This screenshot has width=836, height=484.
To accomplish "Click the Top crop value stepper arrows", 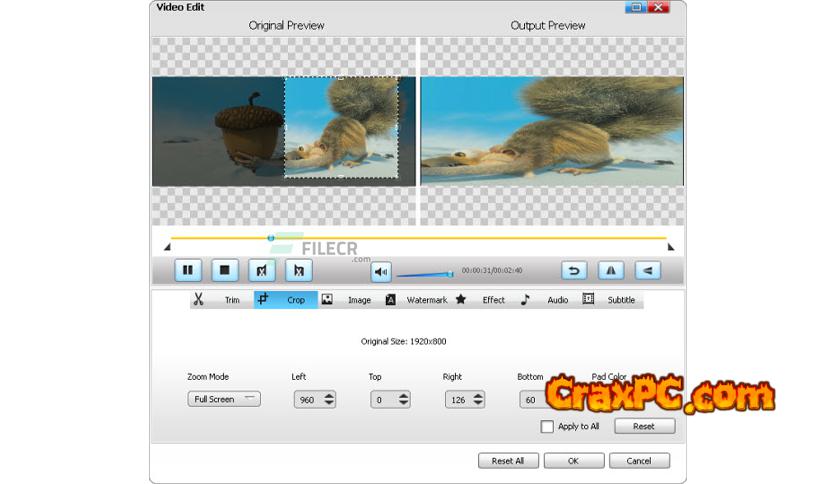I will pyautogui.click(x=404, y=399).
